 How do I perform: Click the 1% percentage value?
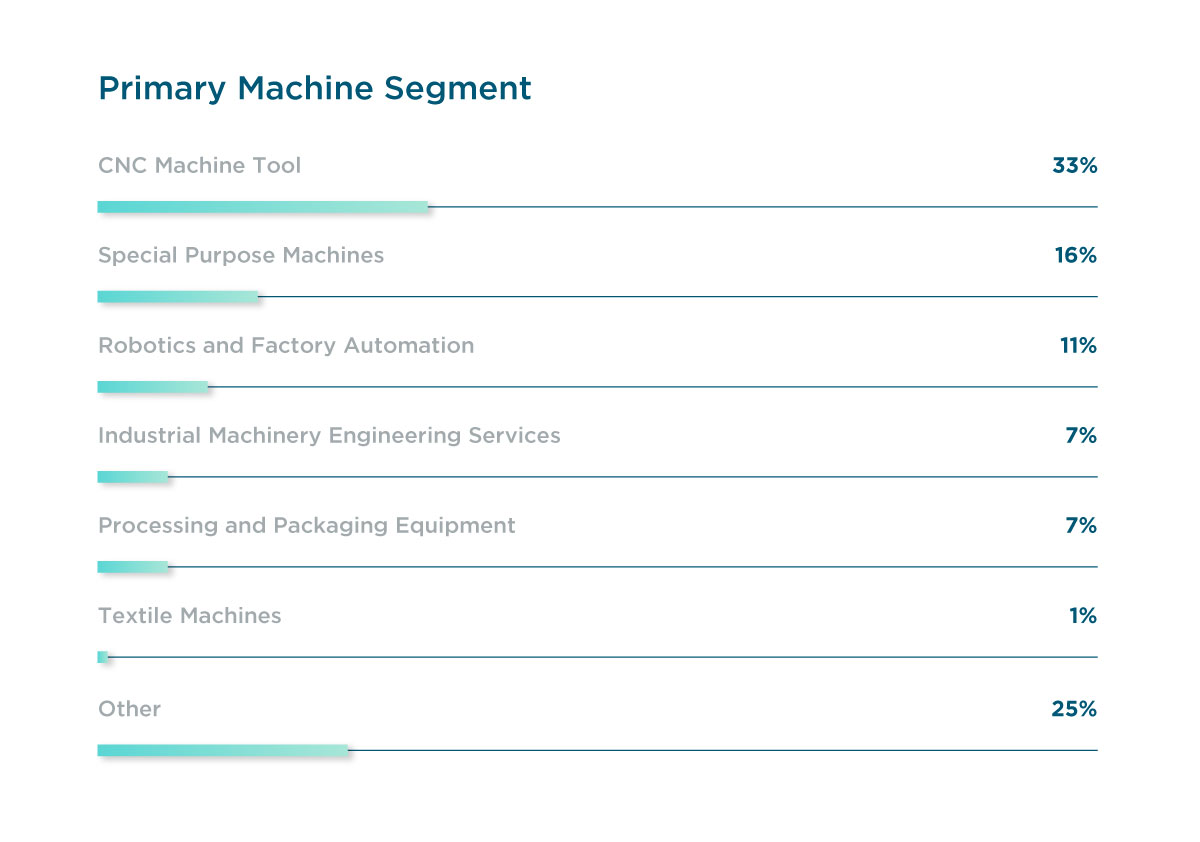[x=1083, y=616]
